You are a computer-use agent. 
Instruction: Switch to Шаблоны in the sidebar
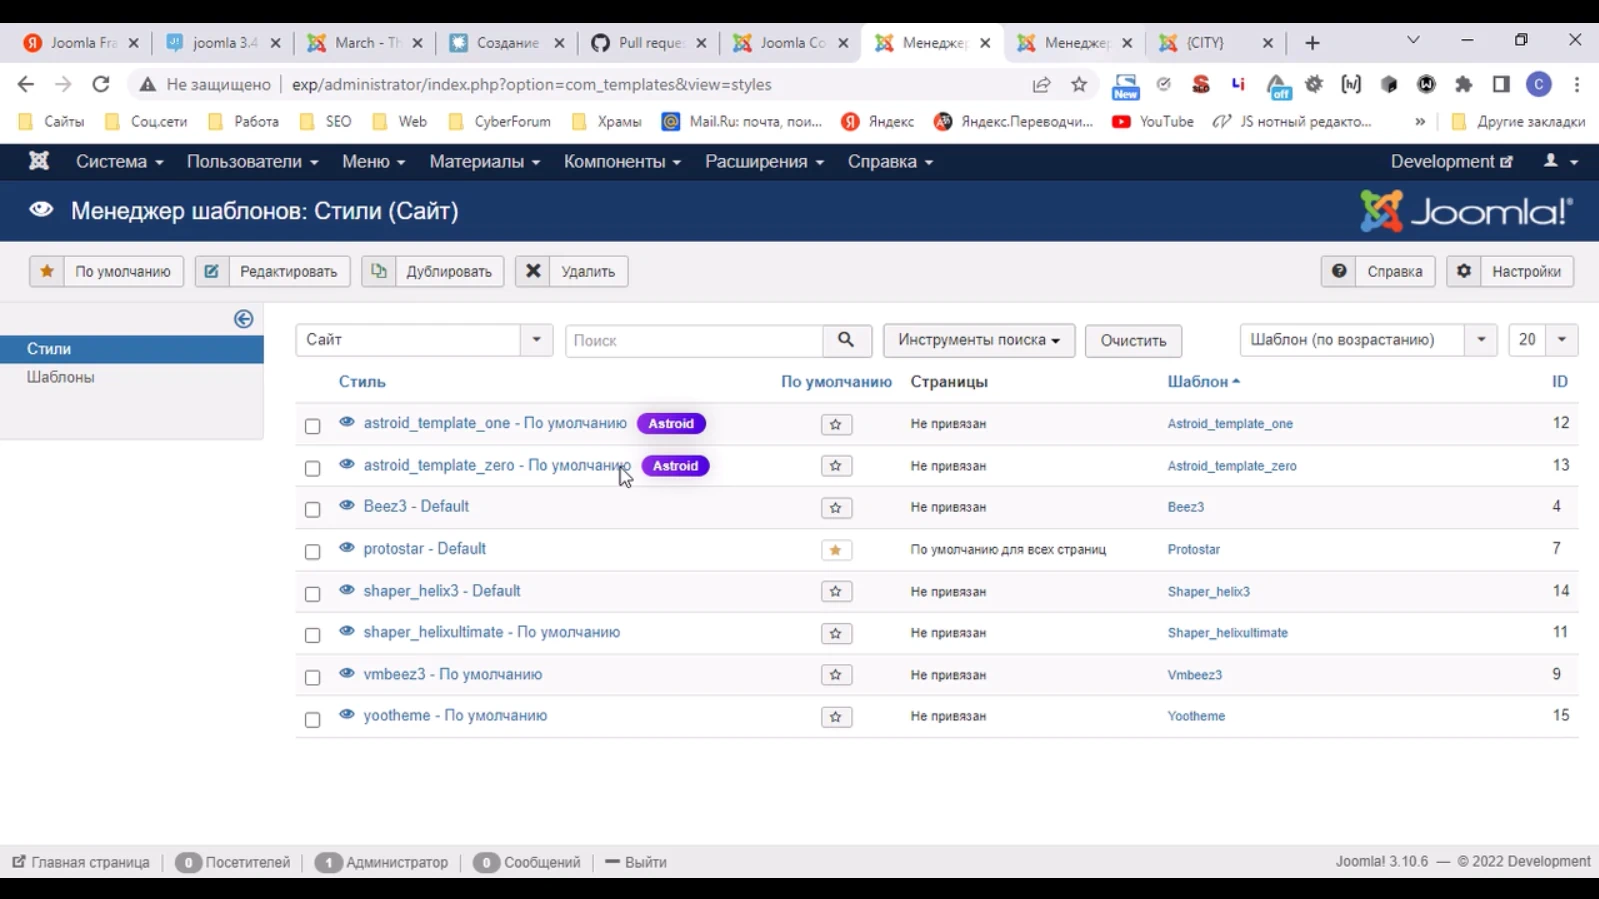[61, 377]
